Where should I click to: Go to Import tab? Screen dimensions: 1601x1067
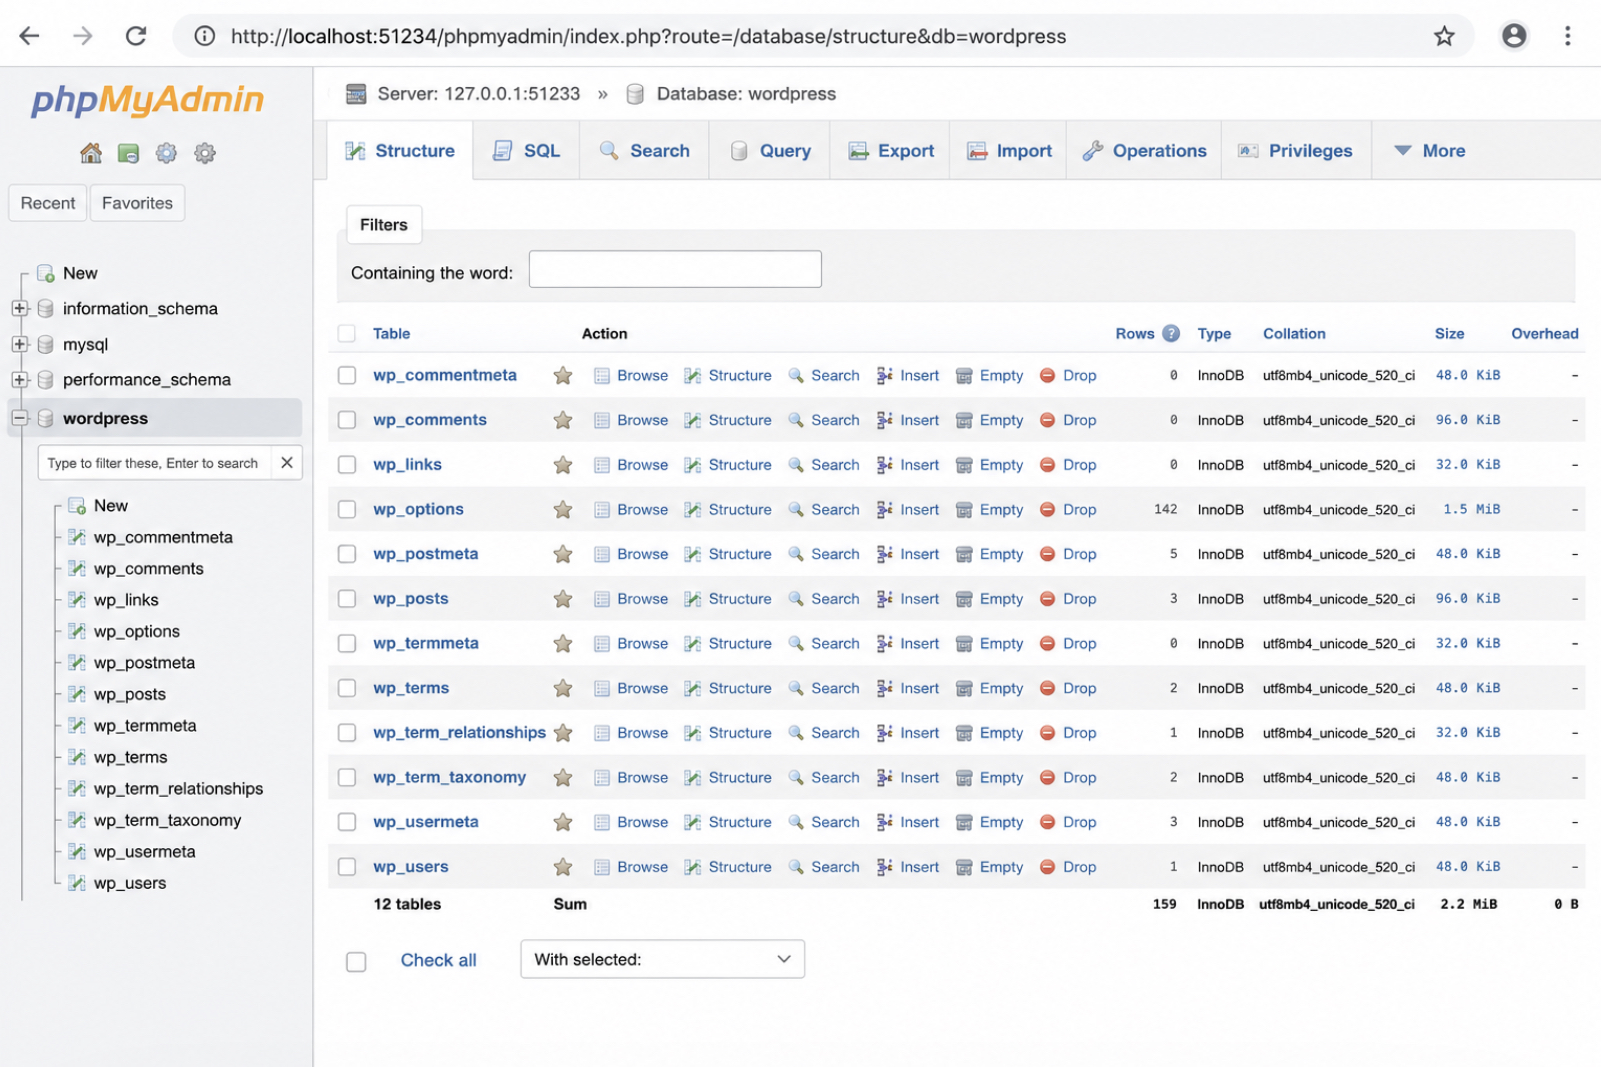[x=1009, y=151]
